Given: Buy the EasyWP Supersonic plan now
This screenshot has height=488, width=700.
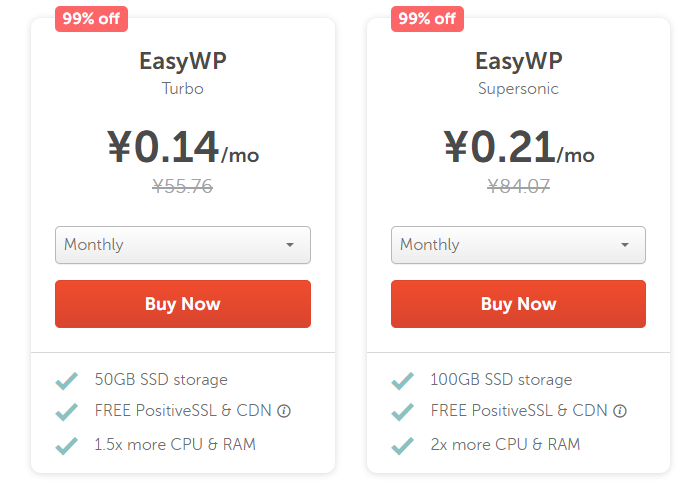Looking at the screenshot, I should (518, 304).
